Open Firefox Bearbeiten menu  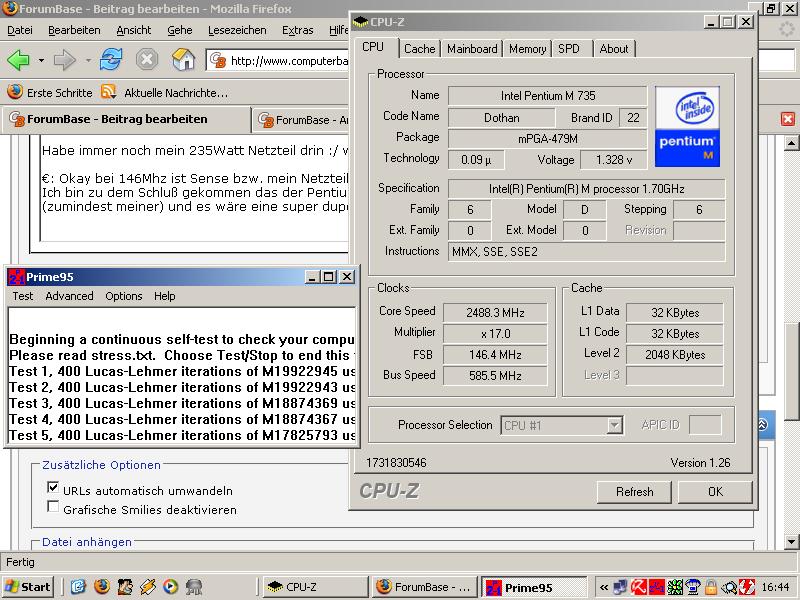point(74,30)
